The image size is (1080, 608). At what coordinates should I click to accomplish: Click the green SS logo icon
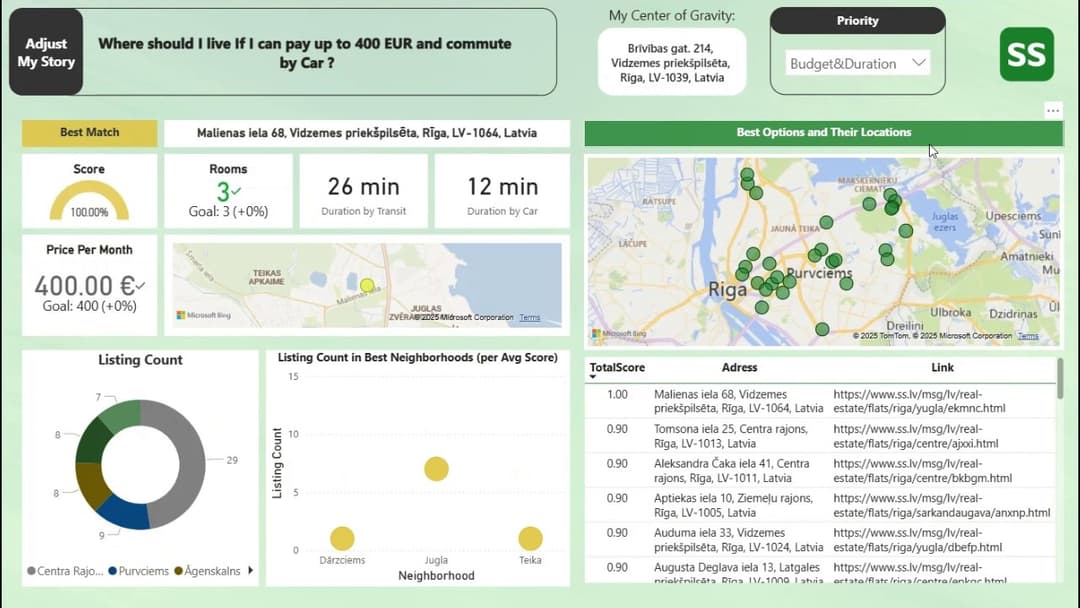pyautogui.click(x=1026, y=54)
